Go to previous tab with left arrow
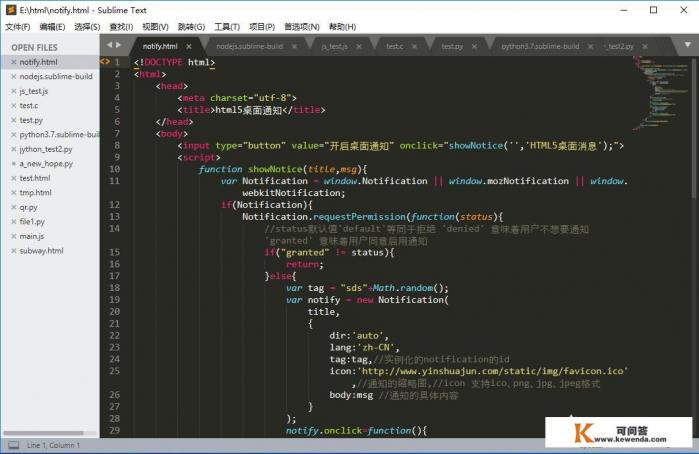The width and height of the screenshot is (699, 454). pyautogui.click(x=110, y=45)
